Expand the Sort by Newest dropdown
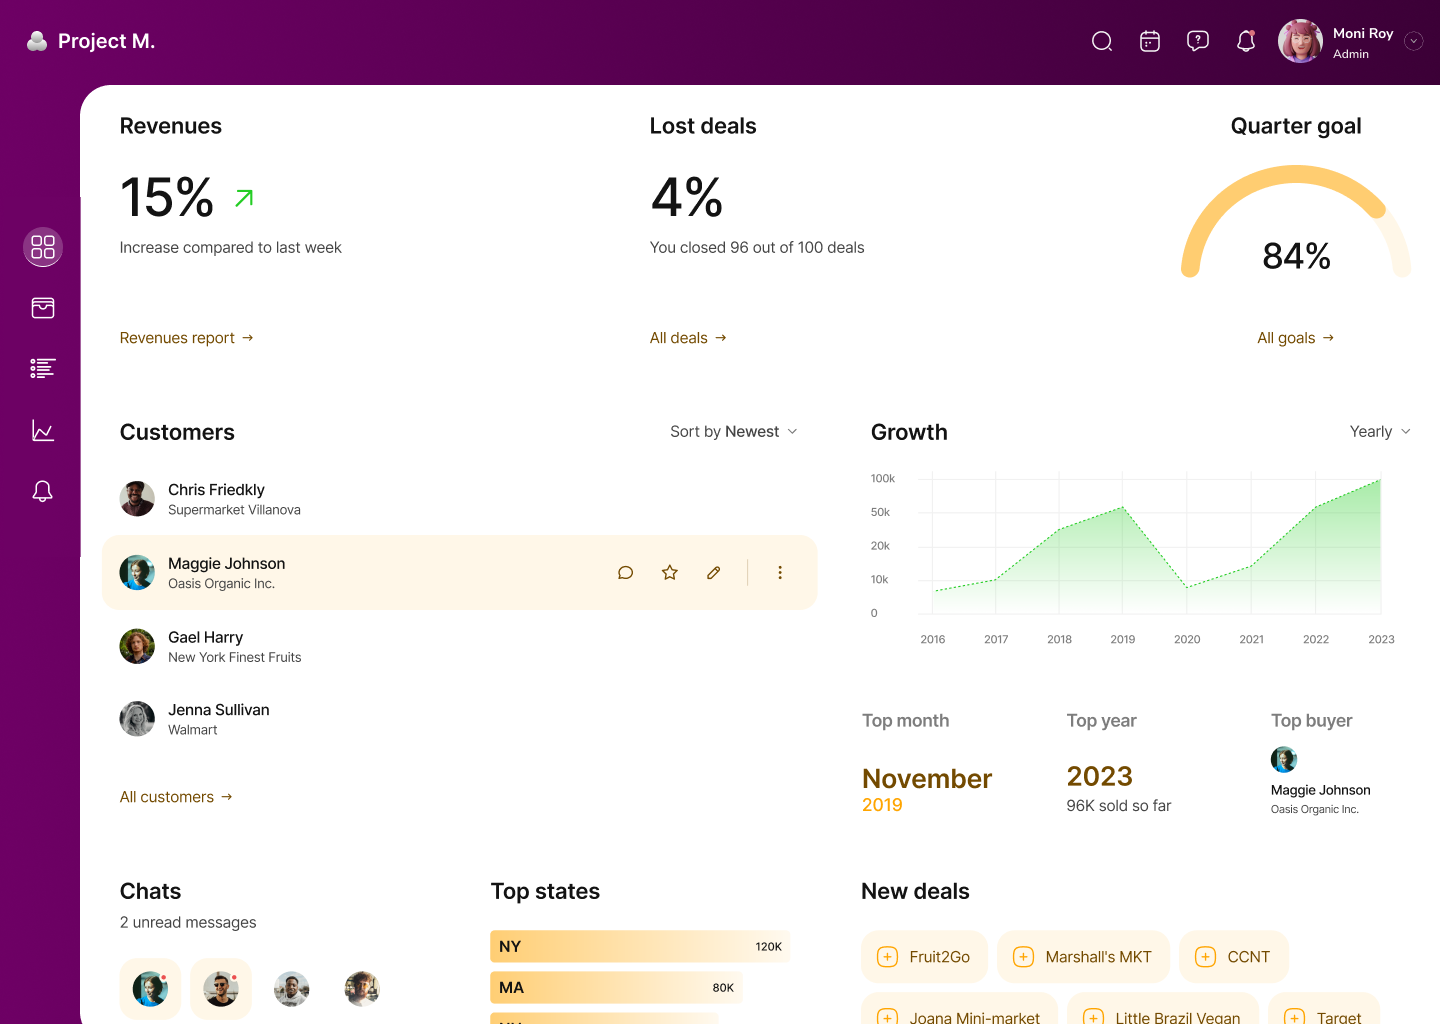 (734, 432)
